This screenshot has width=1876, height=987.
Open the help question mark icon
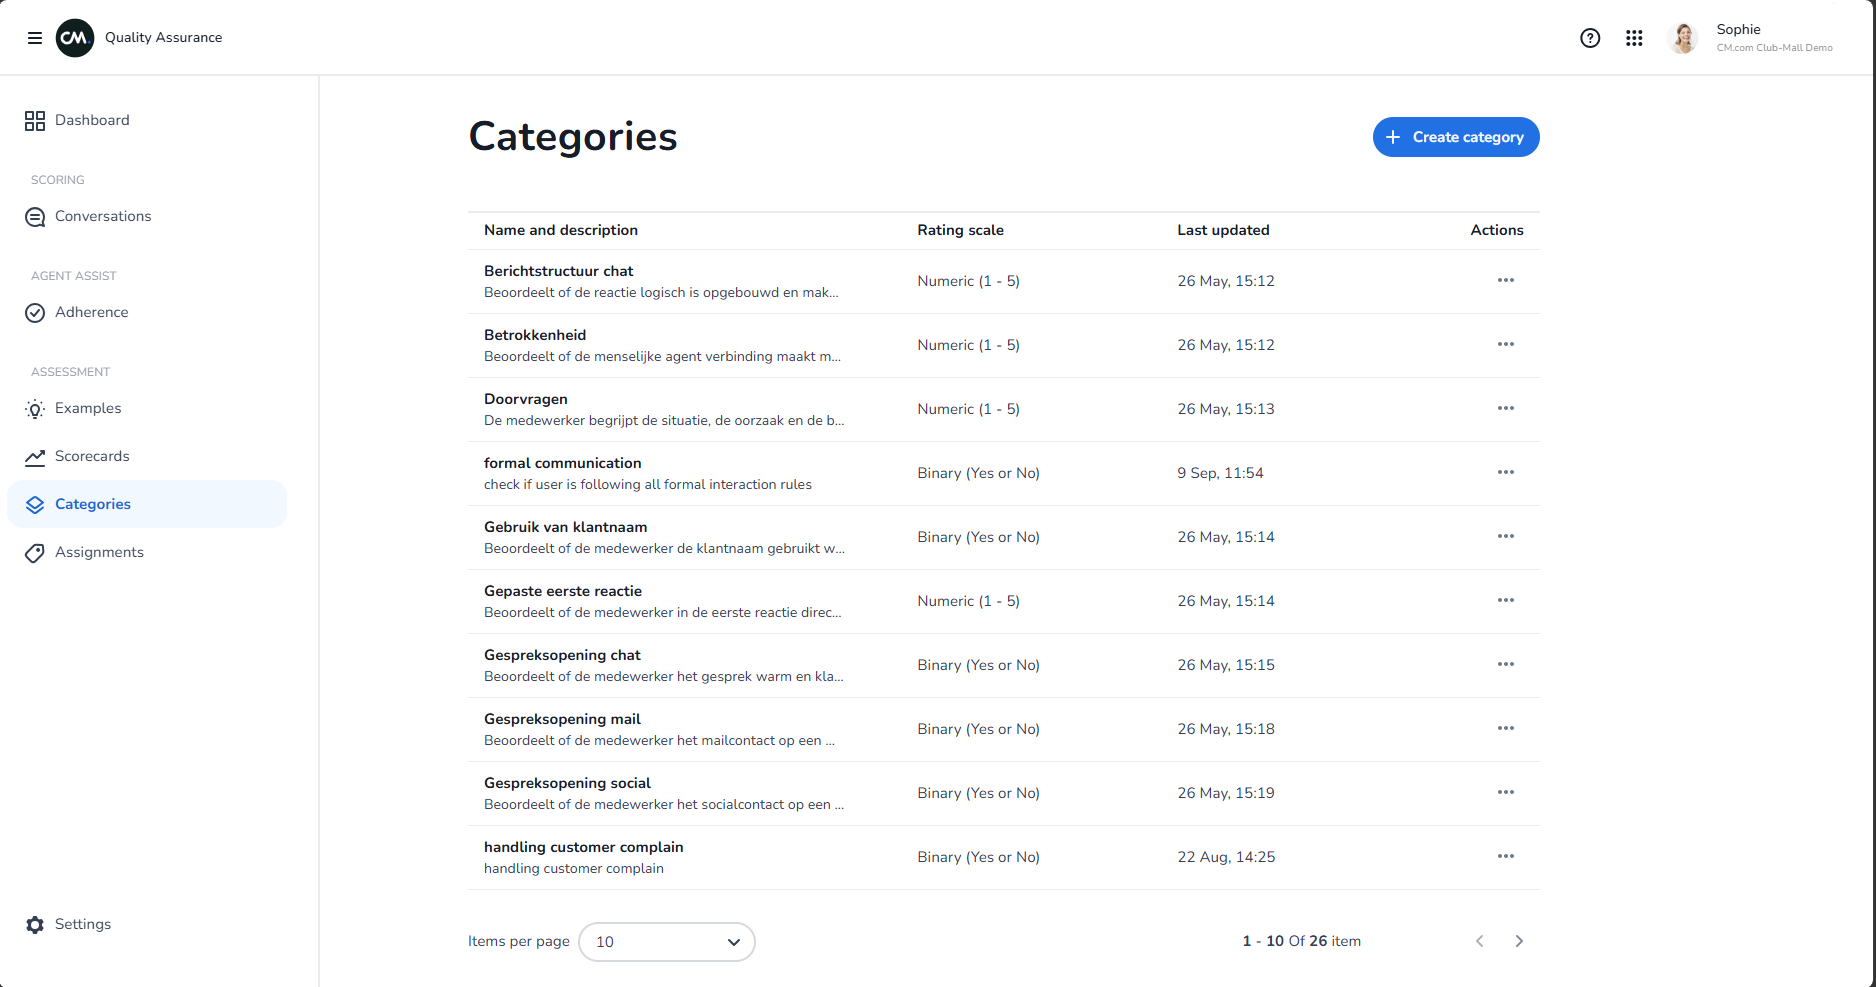(x=1590, y=38)
